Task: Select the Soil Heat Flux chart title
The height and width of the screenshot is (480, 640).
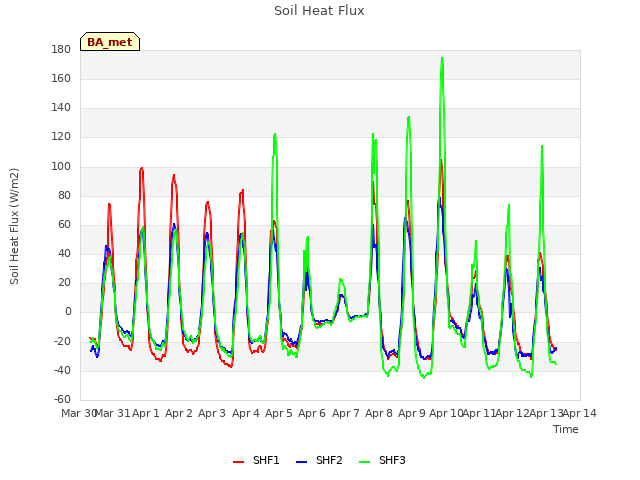Action: coord(319,11)
